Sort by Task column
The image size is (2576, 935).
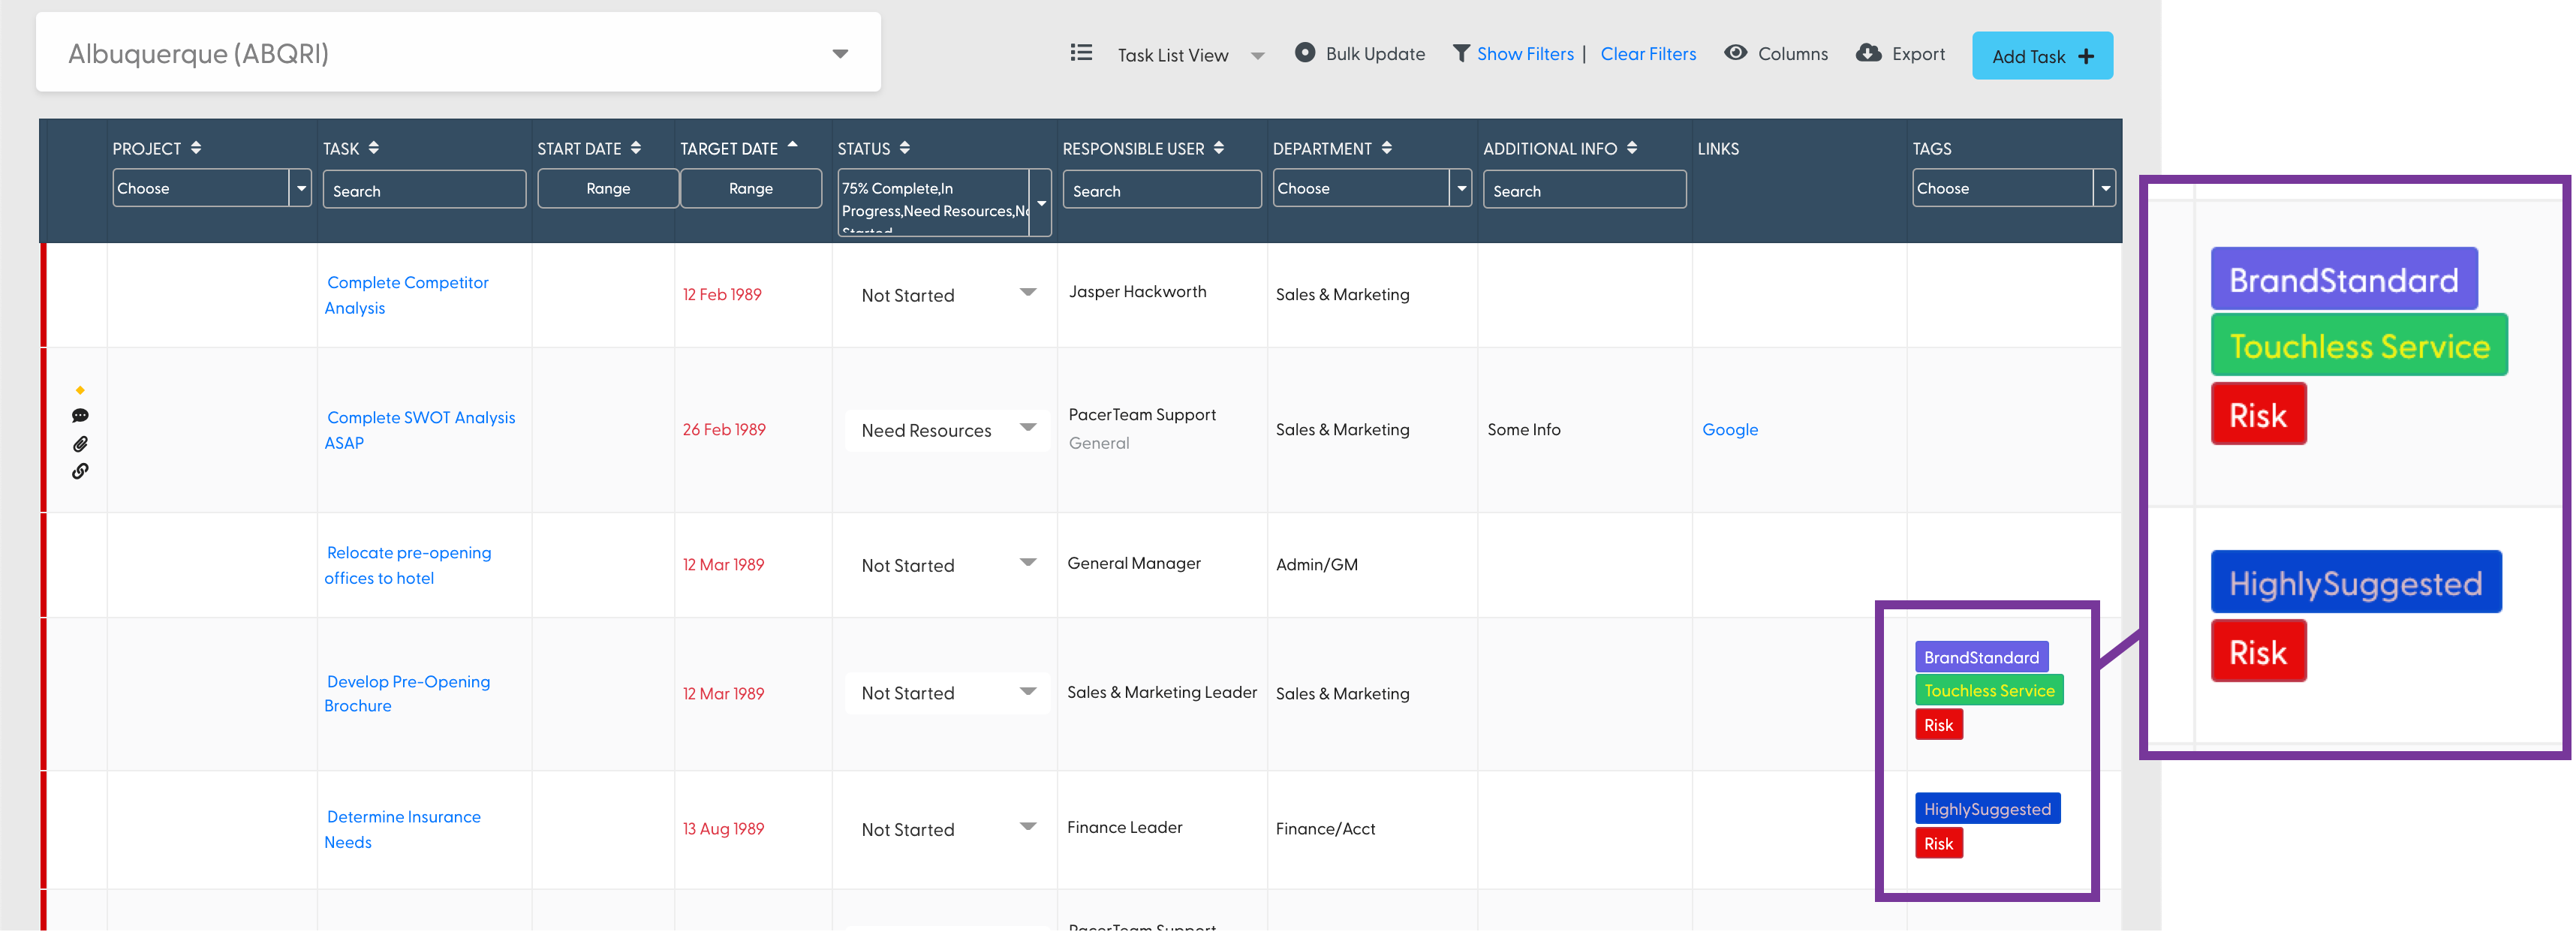[373, 148]
